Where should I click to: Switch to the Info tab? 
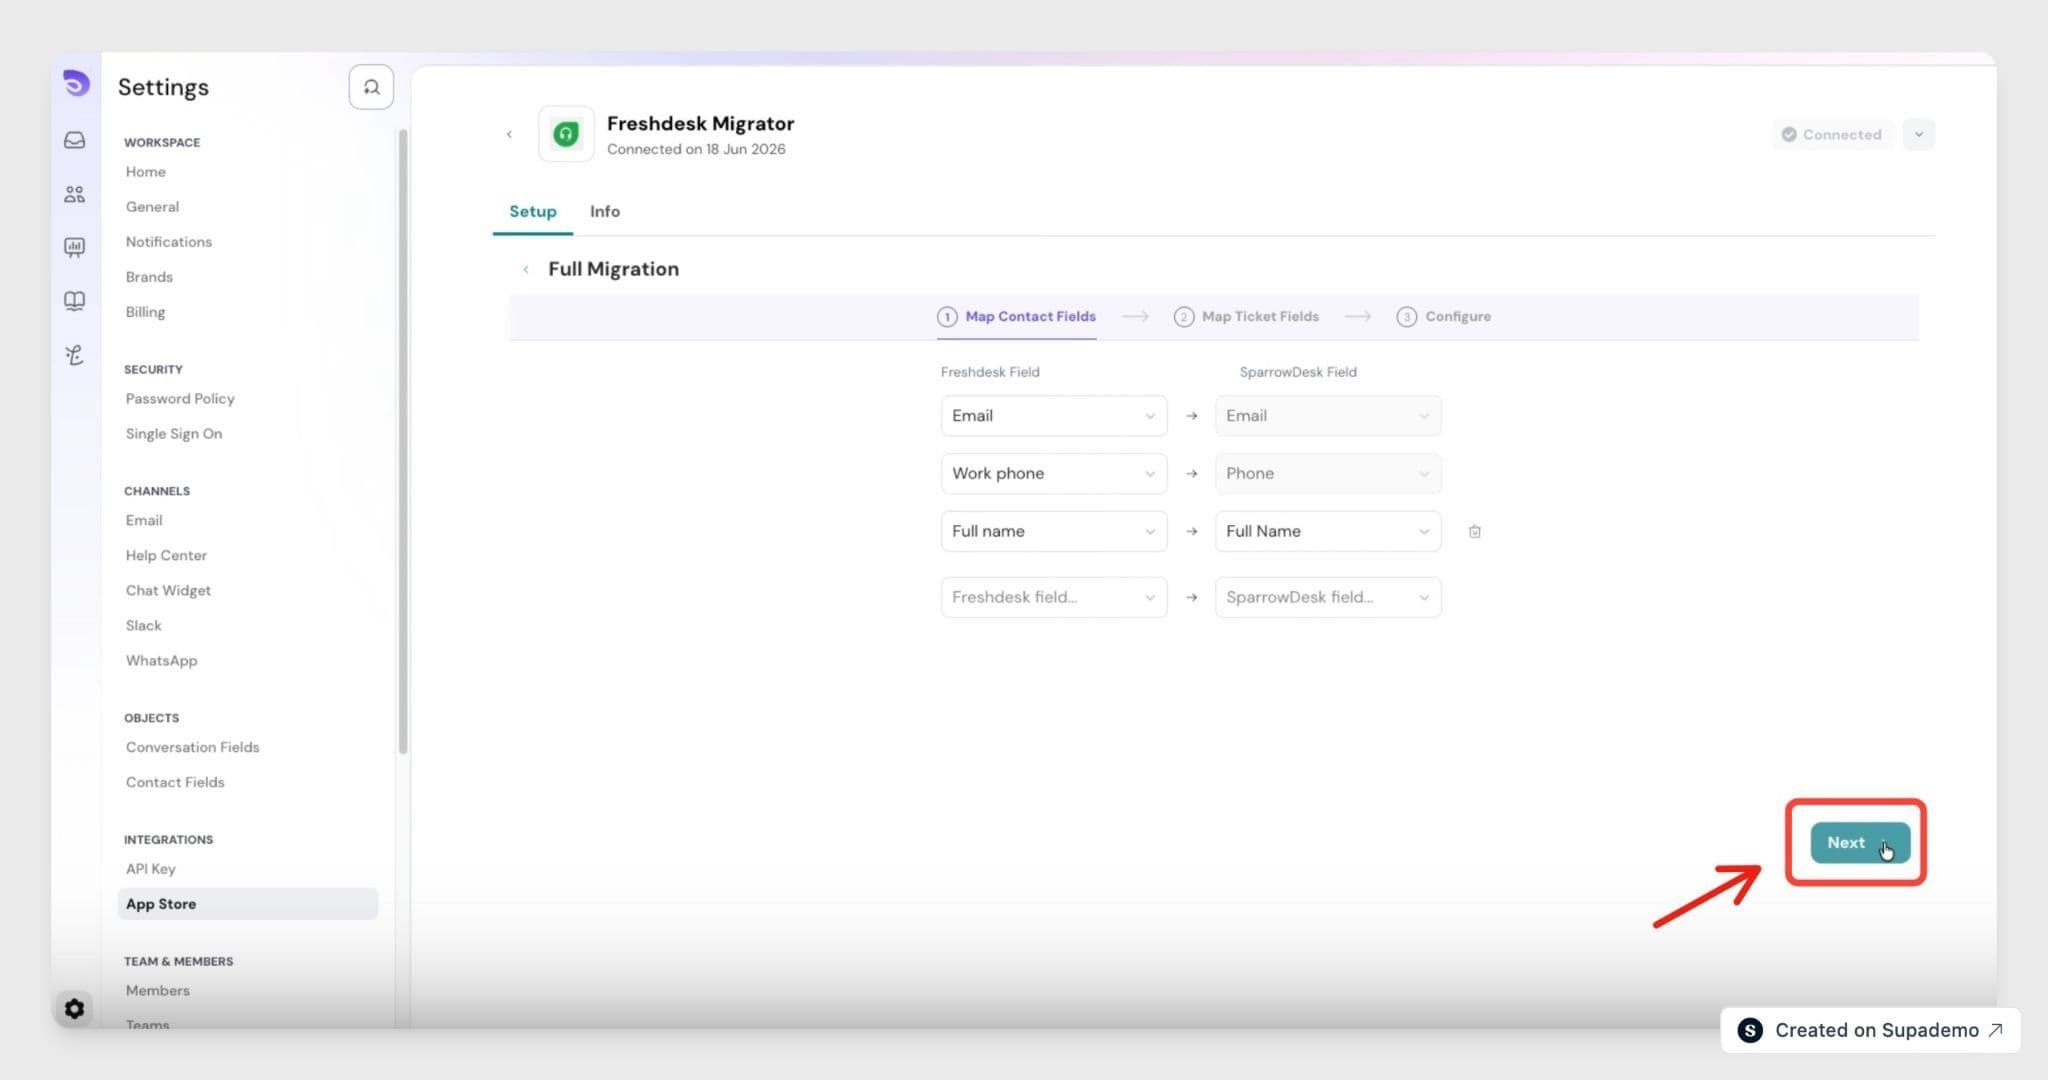coord(604,211)
